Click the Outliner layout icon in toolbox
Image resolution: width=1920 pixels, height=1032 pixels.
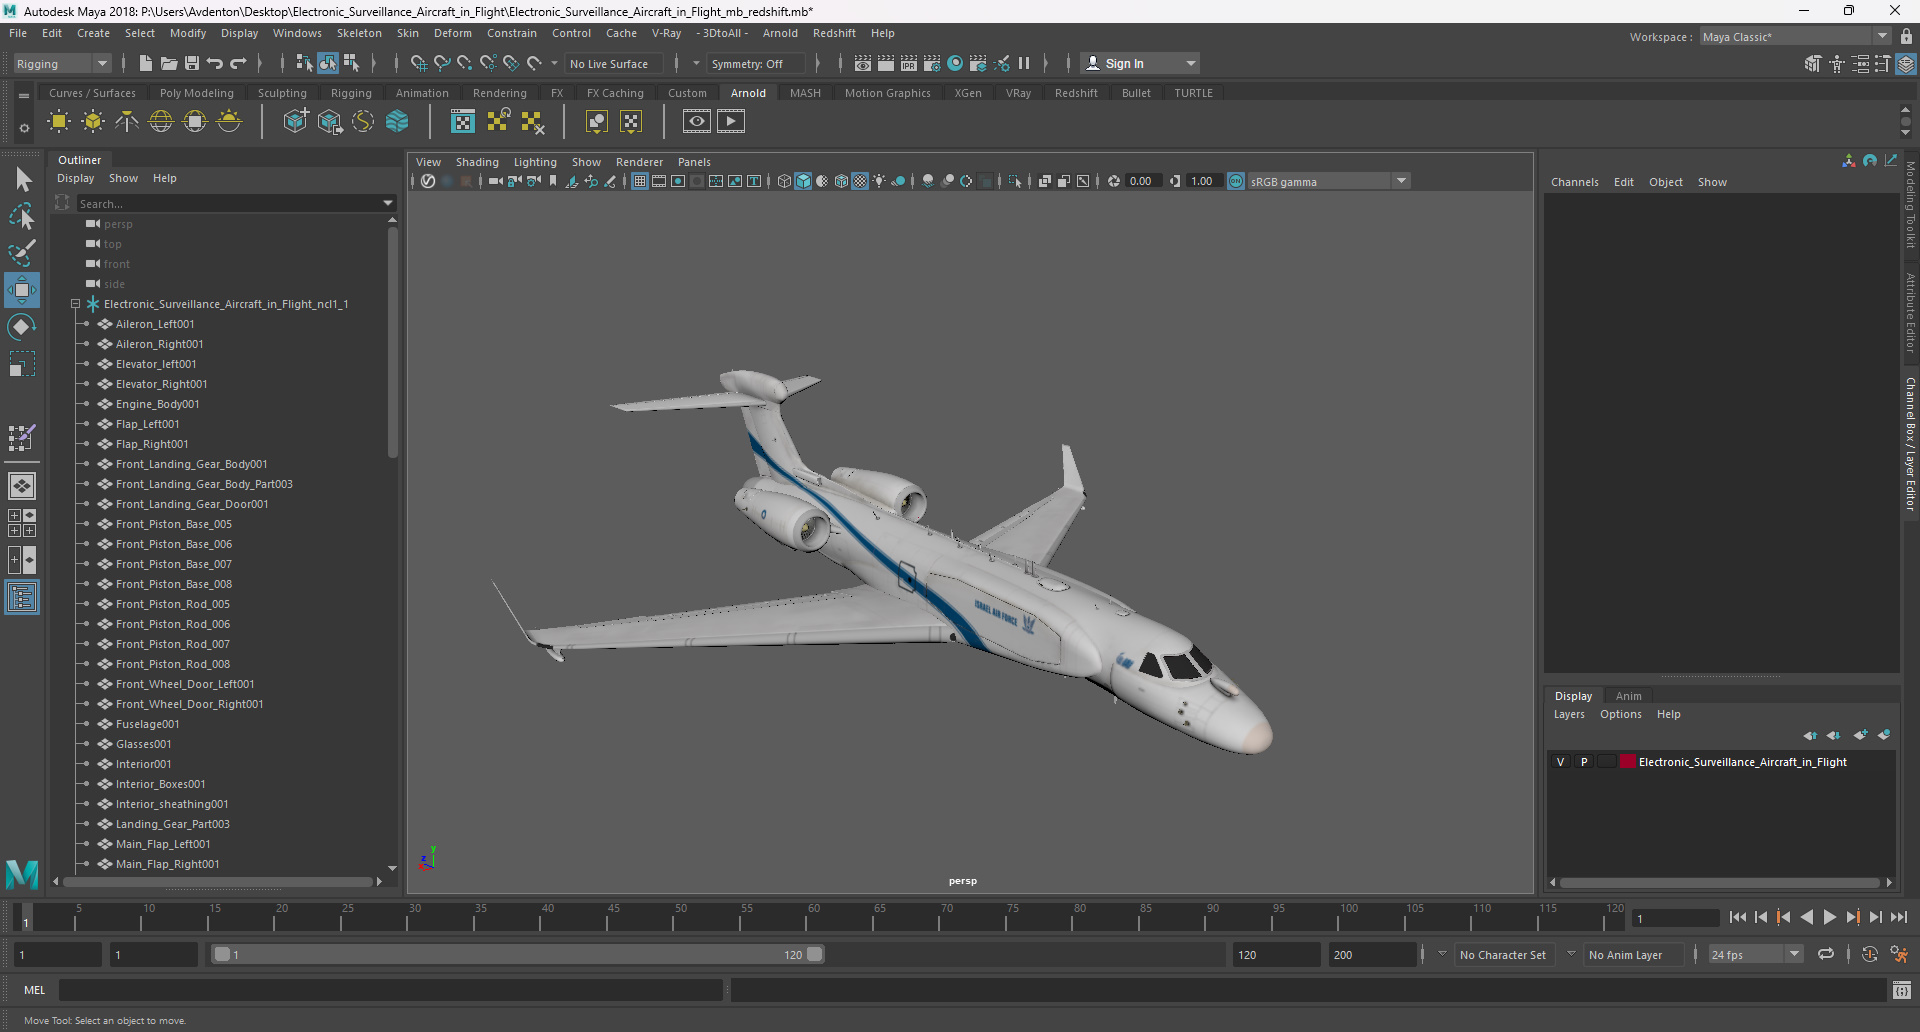[22, 598]
